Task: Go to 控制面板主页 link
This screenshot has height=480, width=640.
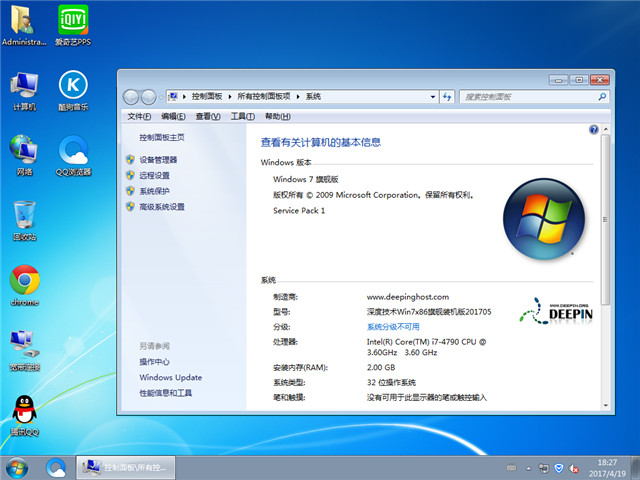Action: pyautogui.click(x=162, y=138)
